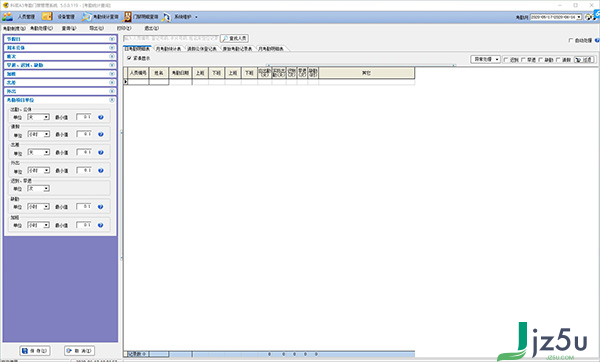Click the icon right of the attendance month dropdown
This screenshot has height=362, width=600.
pos(589,17)
